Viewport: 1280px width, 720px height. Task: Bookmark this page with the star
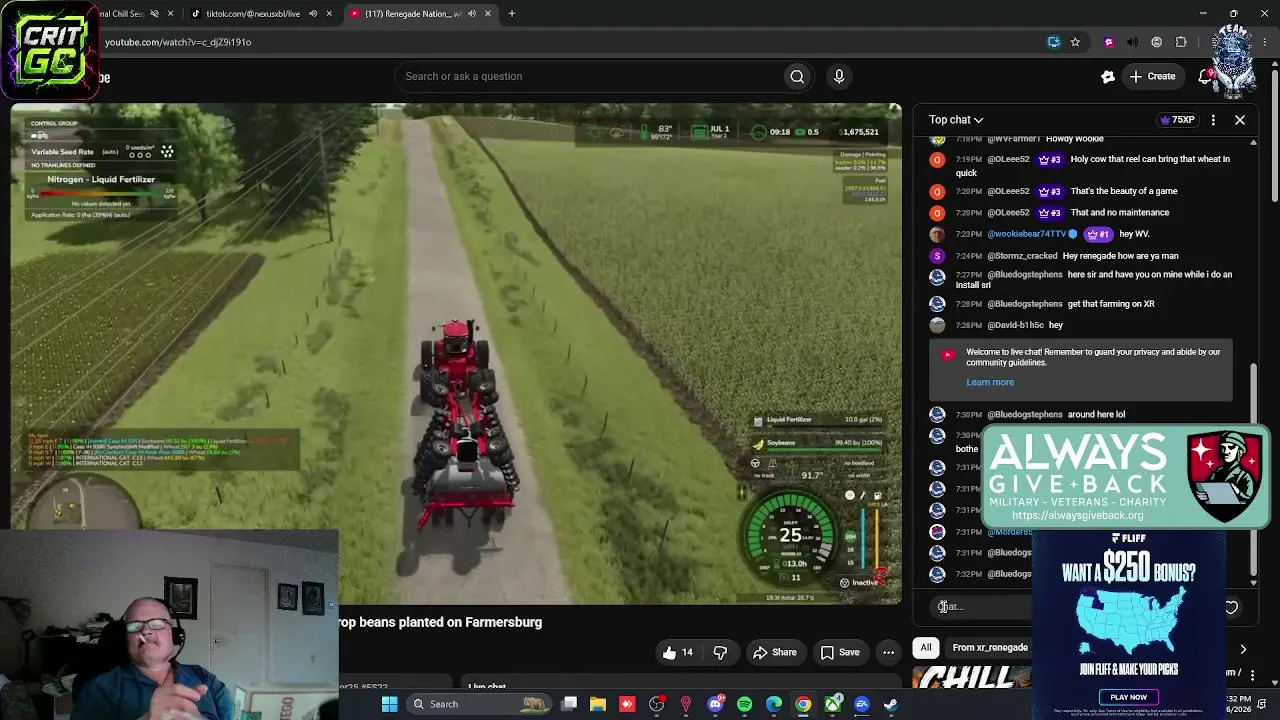(x=1075, y=42)
